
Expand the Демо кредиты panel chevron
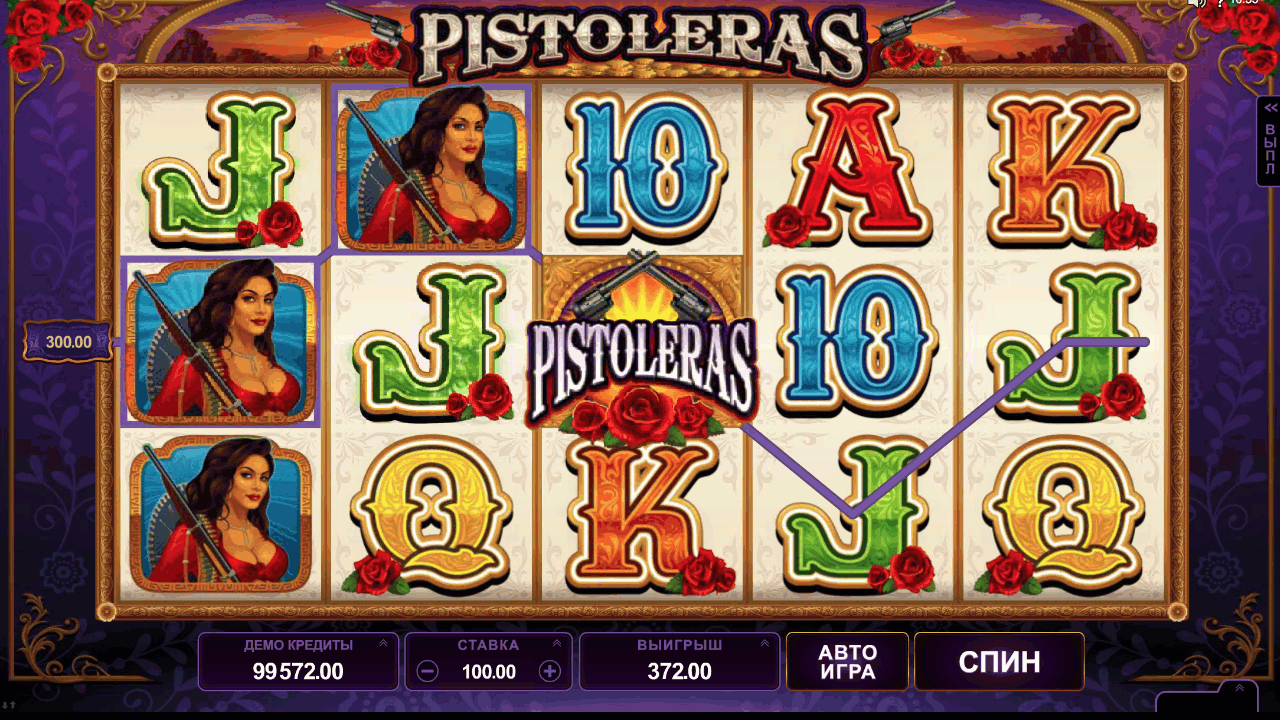[383, 644]
